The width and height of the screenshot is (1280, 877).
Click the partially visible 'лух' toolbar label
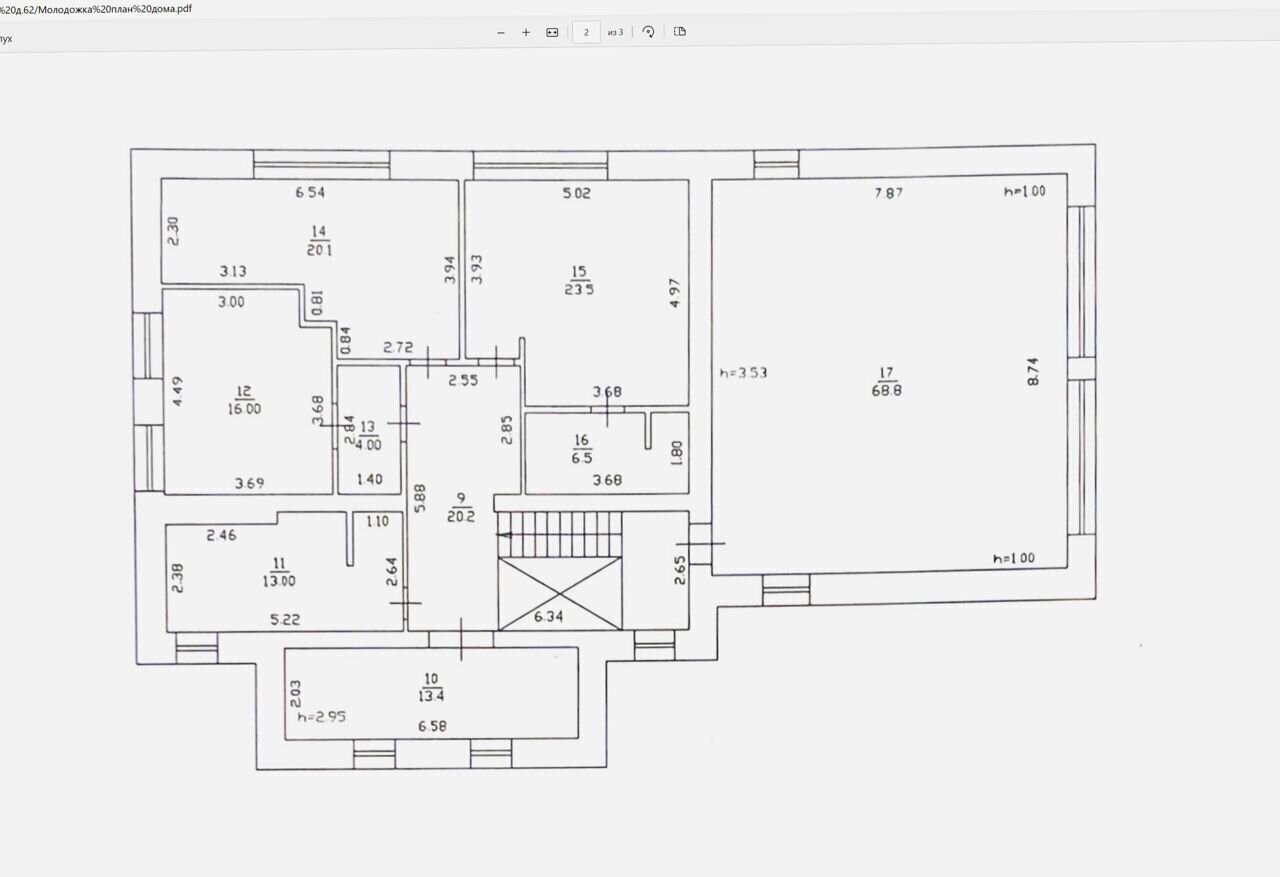click(6, 38)
